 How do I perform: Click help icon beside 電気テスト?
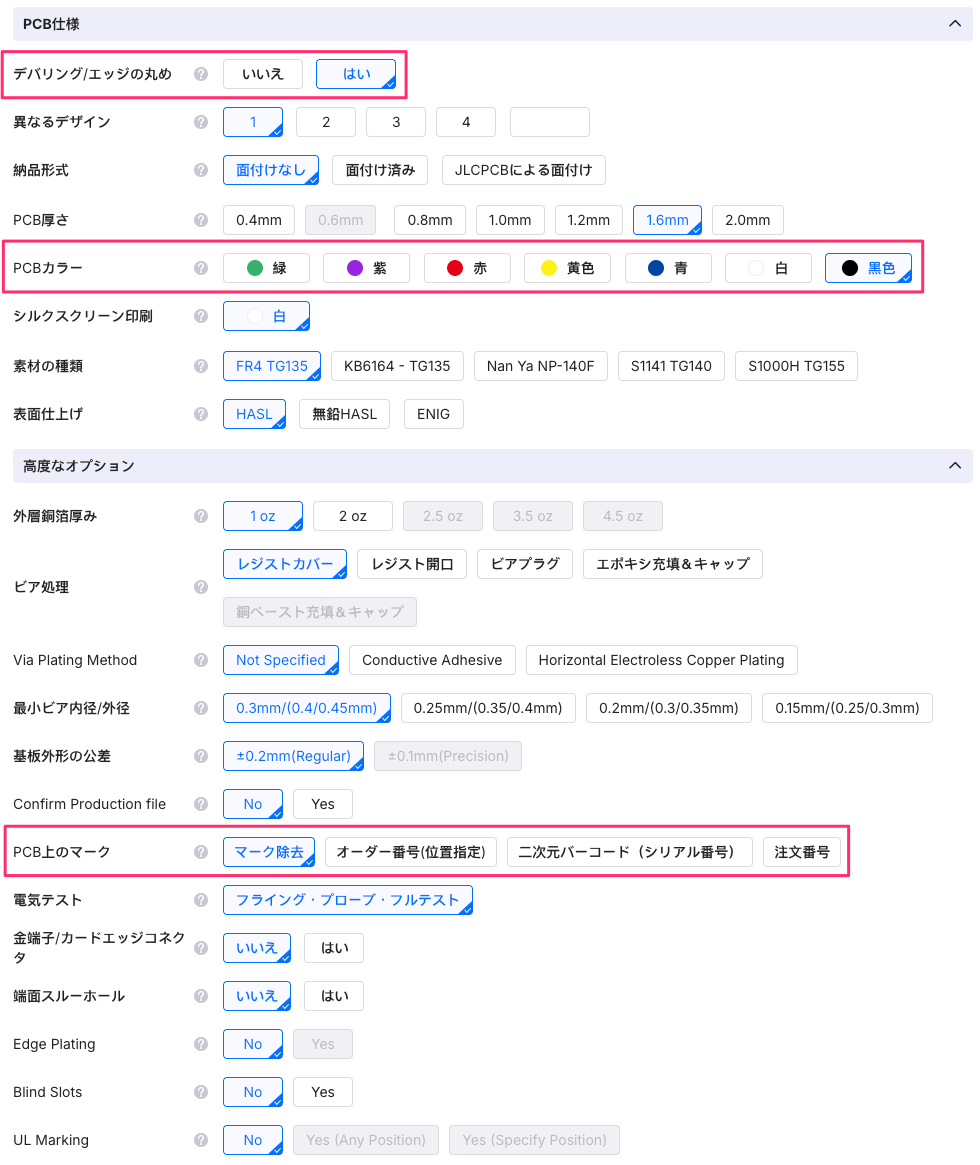[201, 900]
